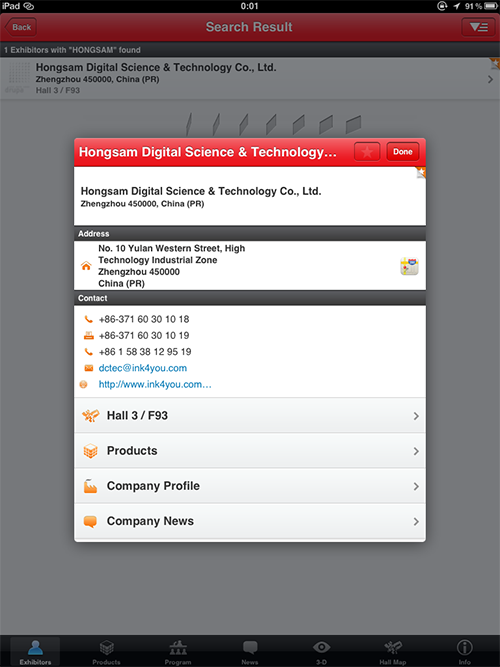Screen dimensions: 500x667
Task: Call phone number +86-371 60 30 10 18
Action: click(144, 319)
